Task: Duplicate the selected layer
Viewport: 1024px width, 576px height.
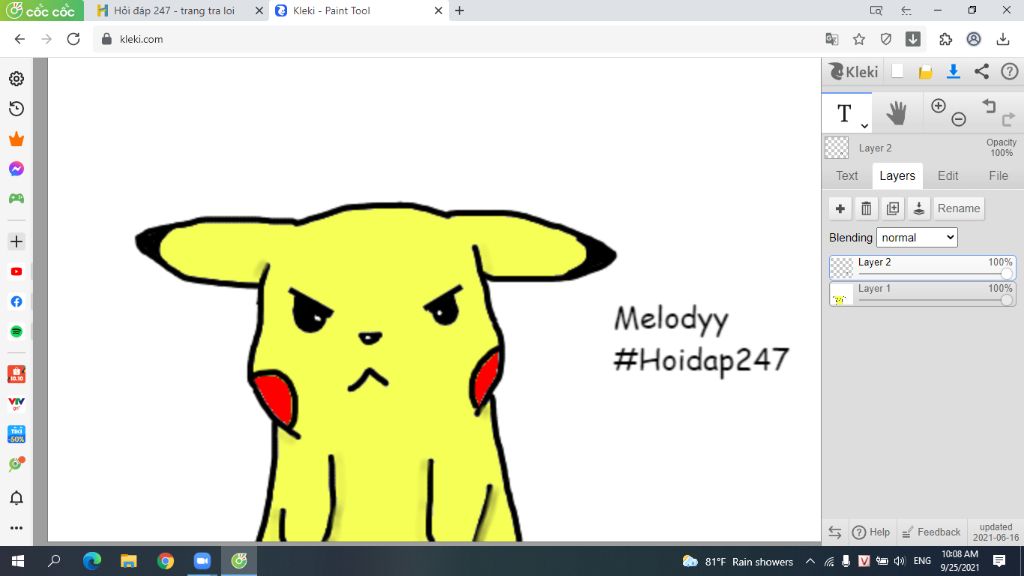Action: pos(893,208)
